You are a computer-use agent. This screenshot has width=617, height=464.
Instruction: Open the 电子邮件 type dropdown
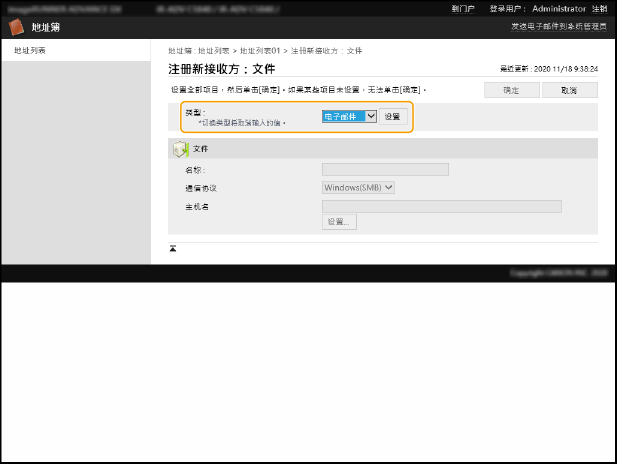click(349, 116)
